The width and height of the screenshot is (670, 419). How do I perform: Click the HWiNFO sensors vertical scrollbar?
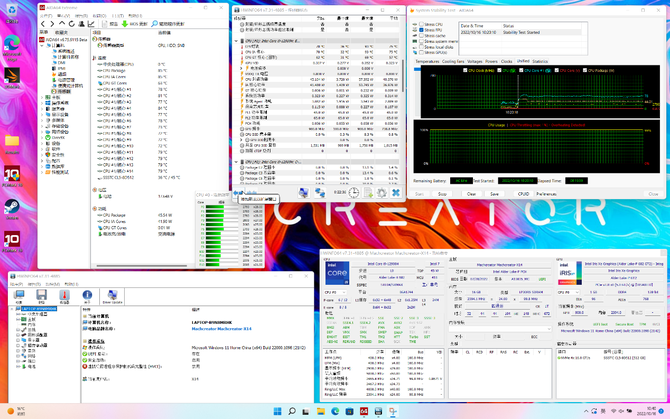[x=403, y=76]
